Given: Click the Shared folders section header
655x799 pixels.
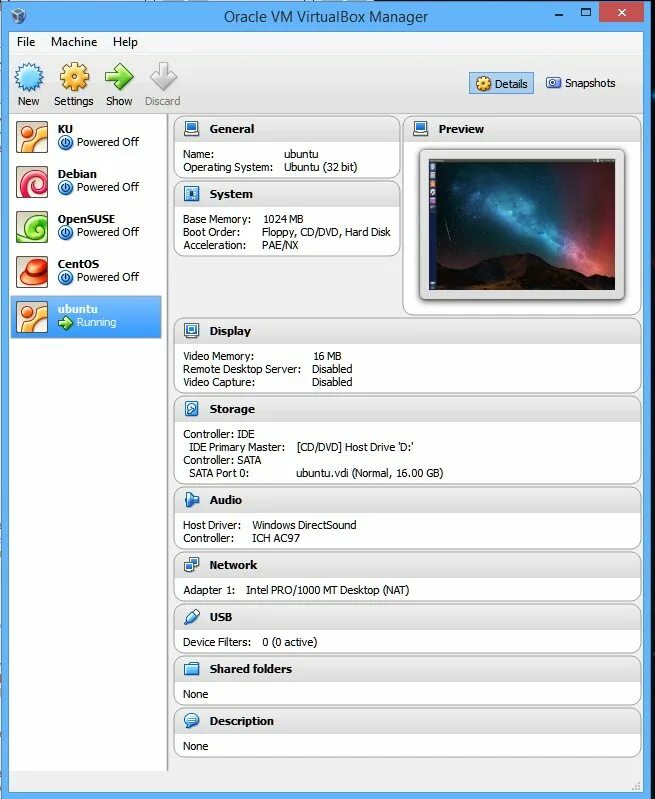Looking at the screenshot, I should pos(407,669).
